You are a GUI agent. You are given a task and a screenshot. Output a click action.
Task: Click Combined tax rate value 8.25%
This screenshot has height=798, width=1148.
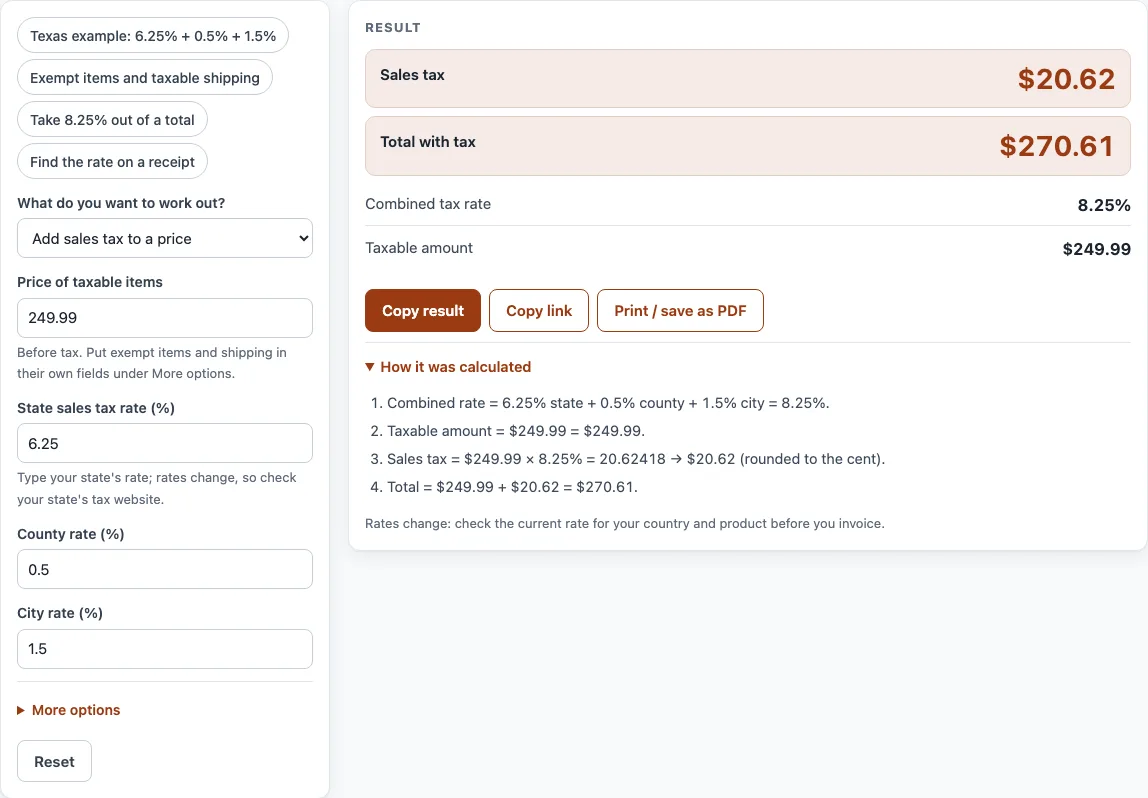pos(1103,205)
